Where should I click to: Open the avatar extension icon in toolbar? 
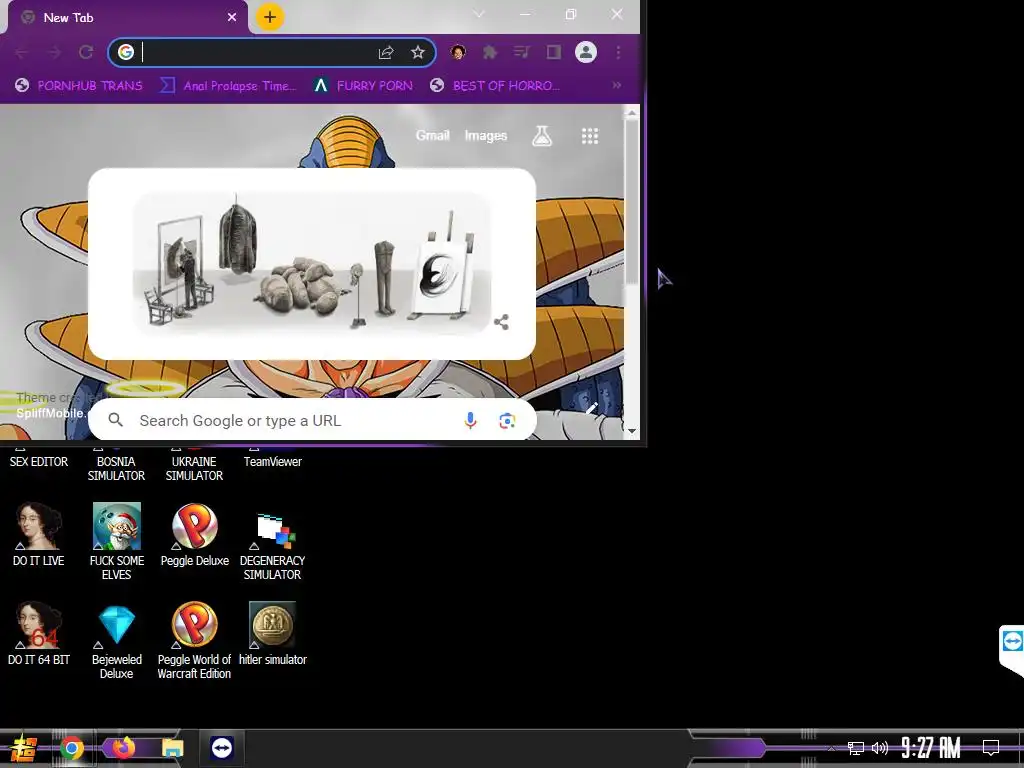tap(458, 52)
